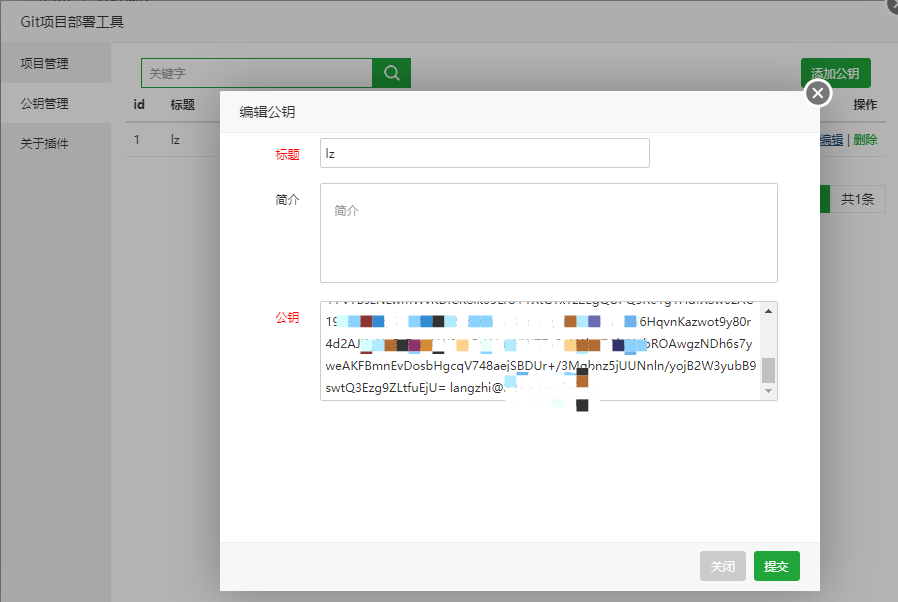898x602 pixels.
Task: Click the 公钥 textarea scroll-up arrow
Action: point(769,311)
